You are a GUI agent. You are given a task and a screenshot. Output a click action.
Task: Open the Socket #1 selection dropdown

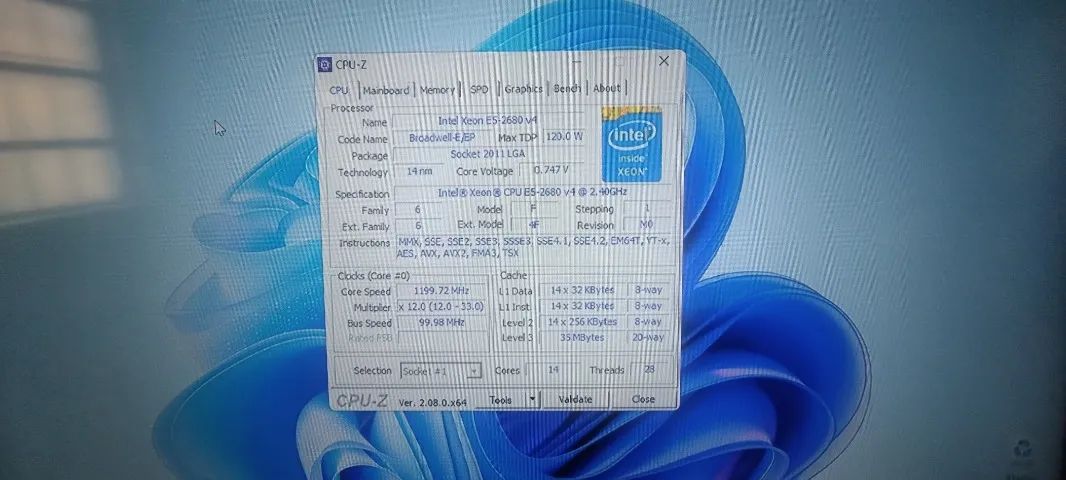[x=441, y=371]
